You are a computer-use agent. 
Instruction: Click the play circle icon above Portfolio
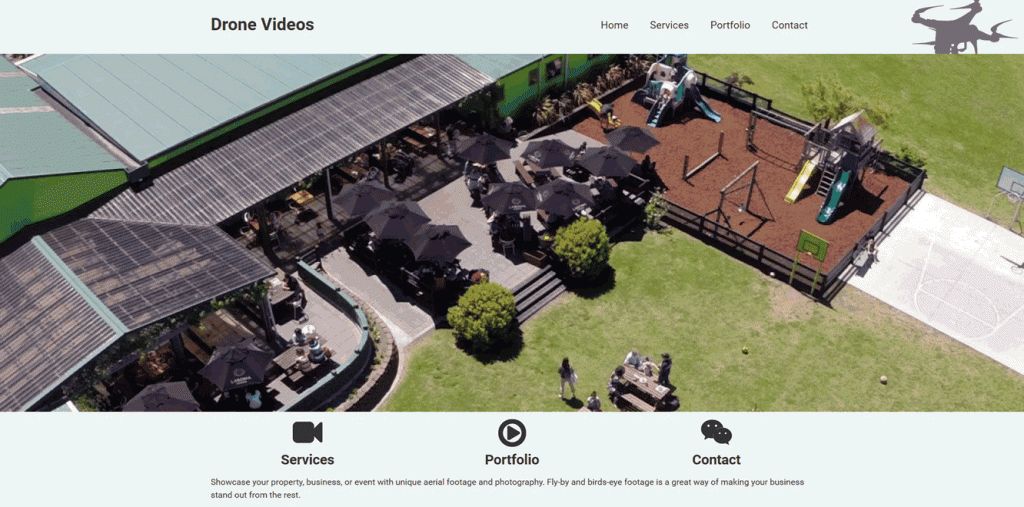point(512,433)
